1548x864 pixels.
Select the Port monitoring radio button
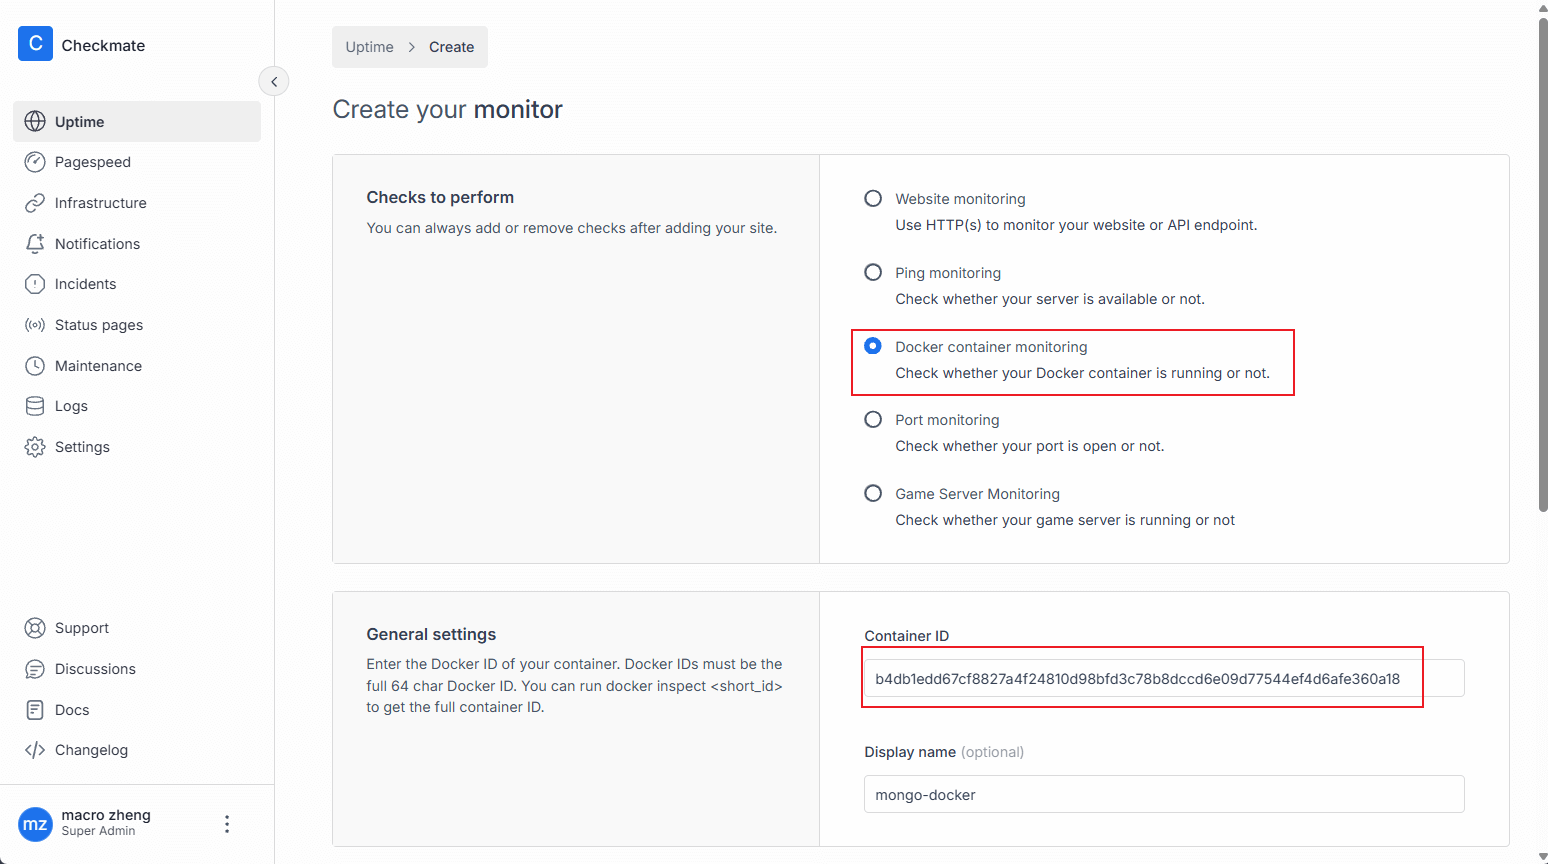[873, 420]
